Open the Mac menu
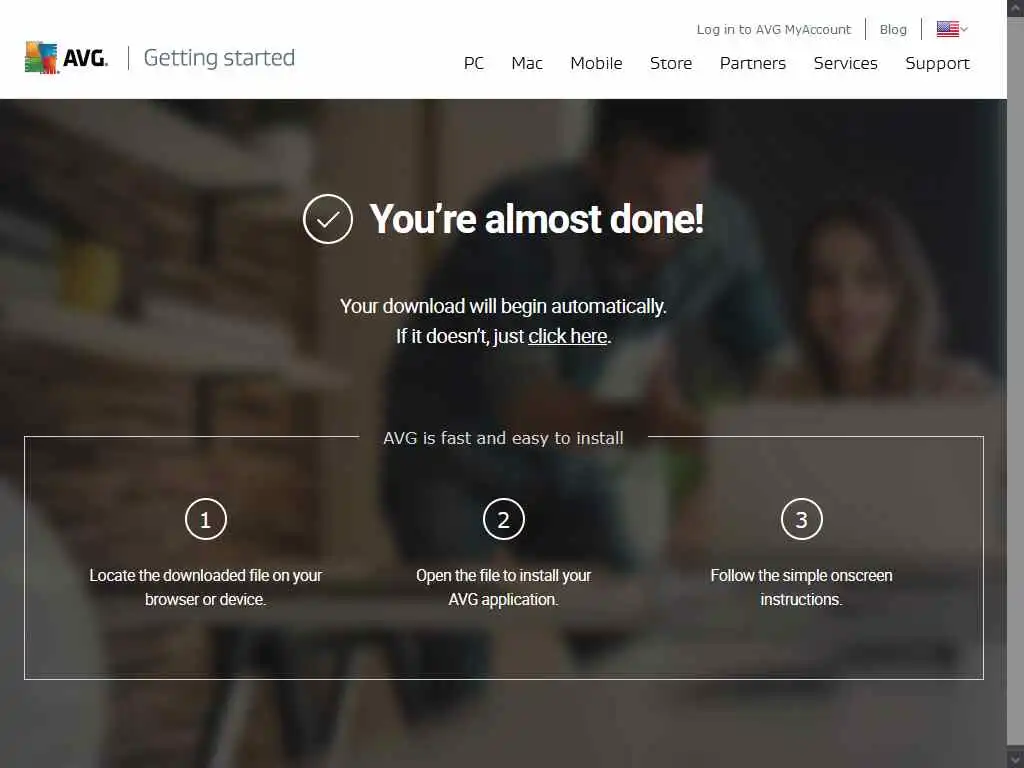Viewport: 1024px width, 768px height. pos(527,63)
